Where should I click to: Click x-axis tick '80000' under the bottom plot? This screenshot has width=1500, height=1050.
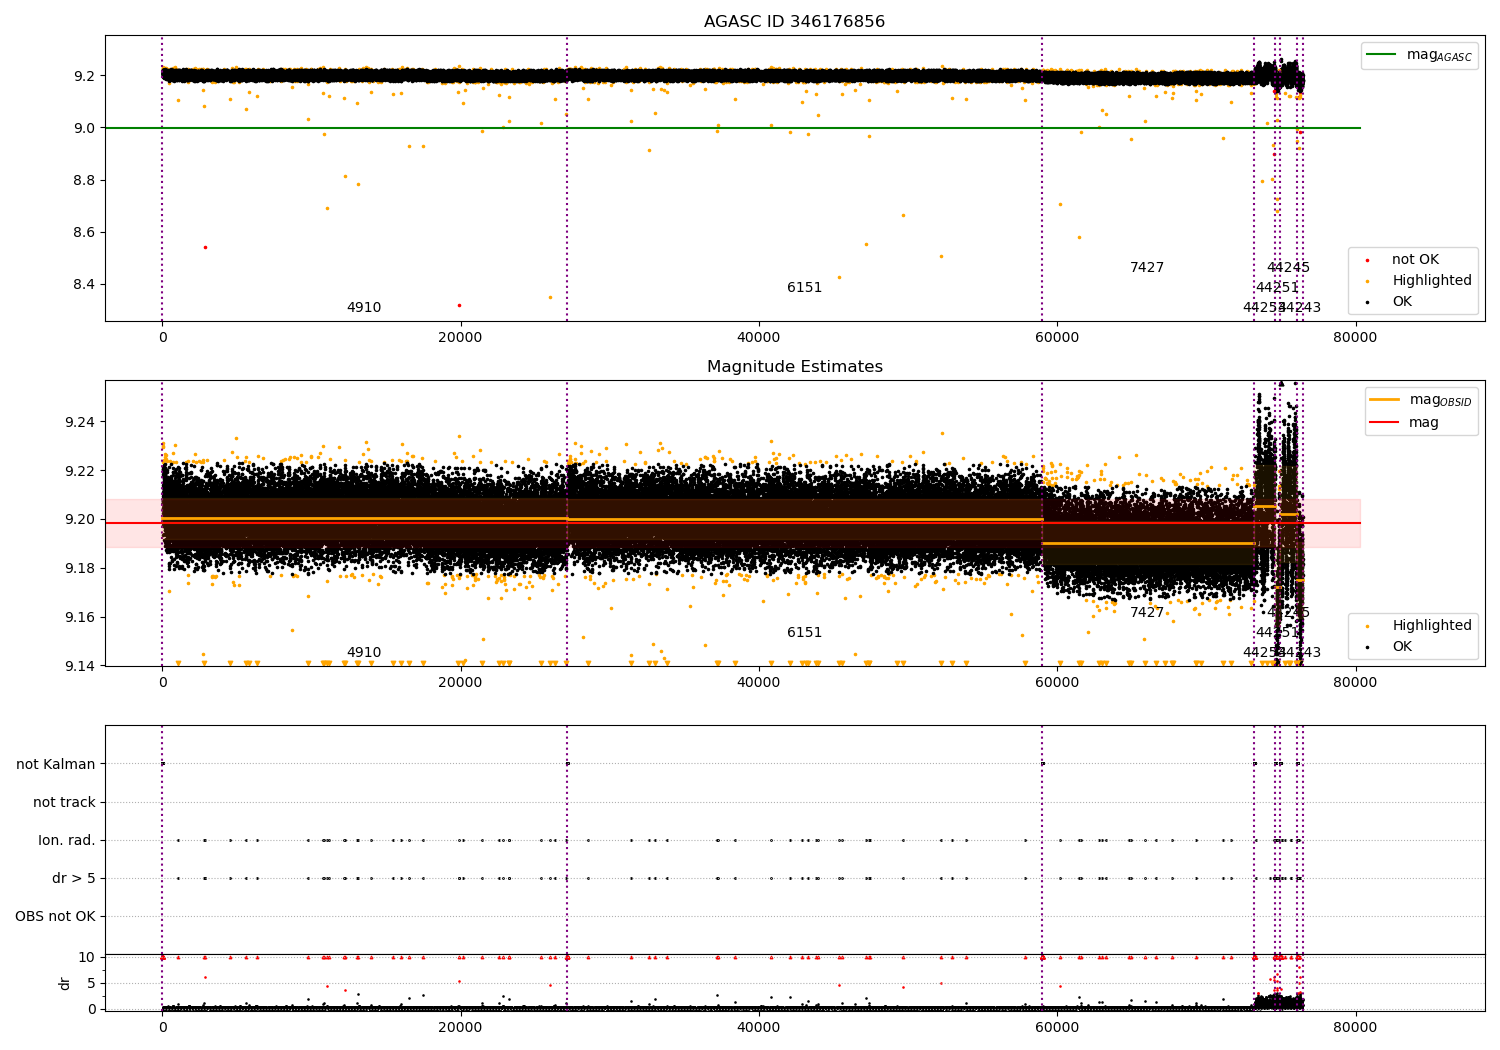click(1355, 1027)
